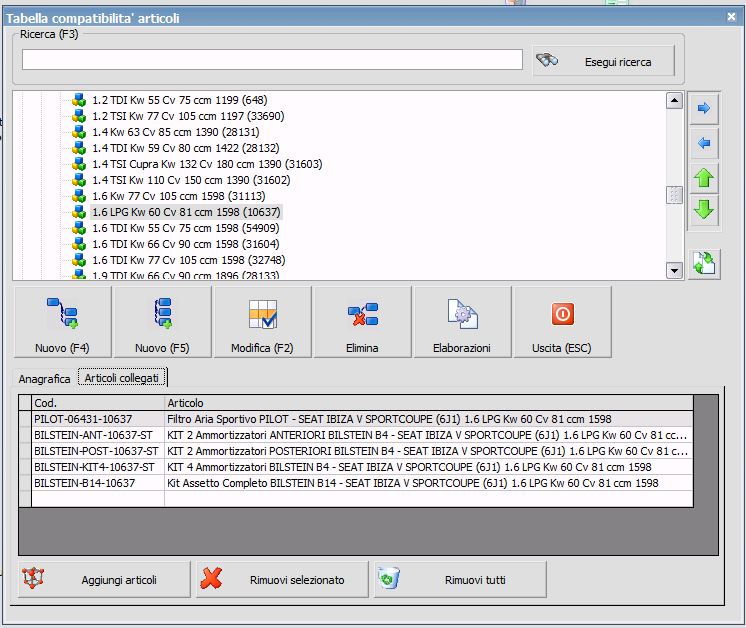This screenshot has width=746, height=628.
Task: Select code PILOT-06431-10637
Action: pyautogui.click(x=98, y=419)
